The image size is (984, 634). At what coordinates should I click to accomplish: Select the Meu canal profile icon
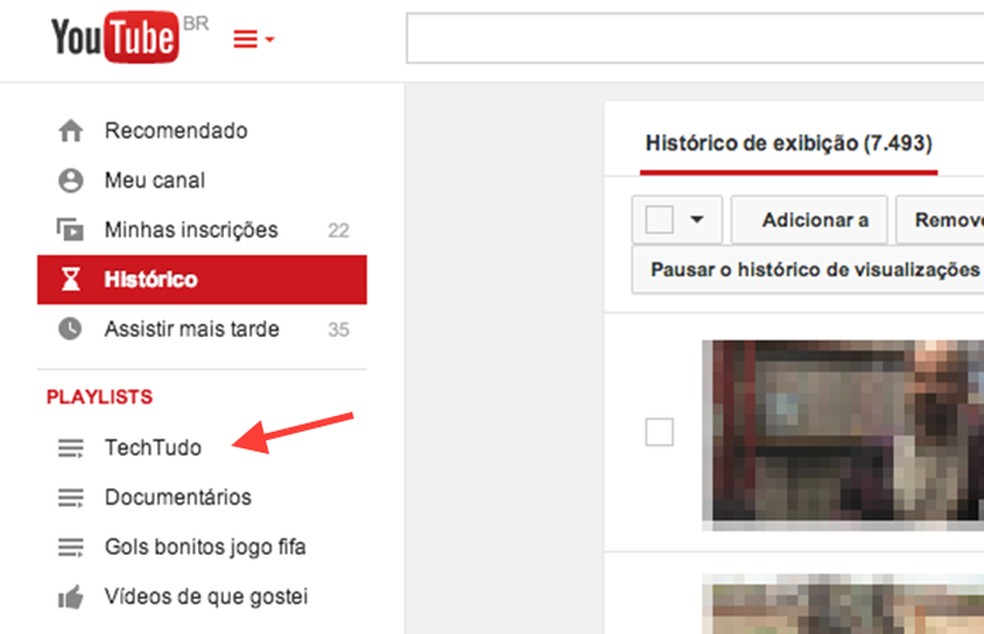click(x=70, y=180)
